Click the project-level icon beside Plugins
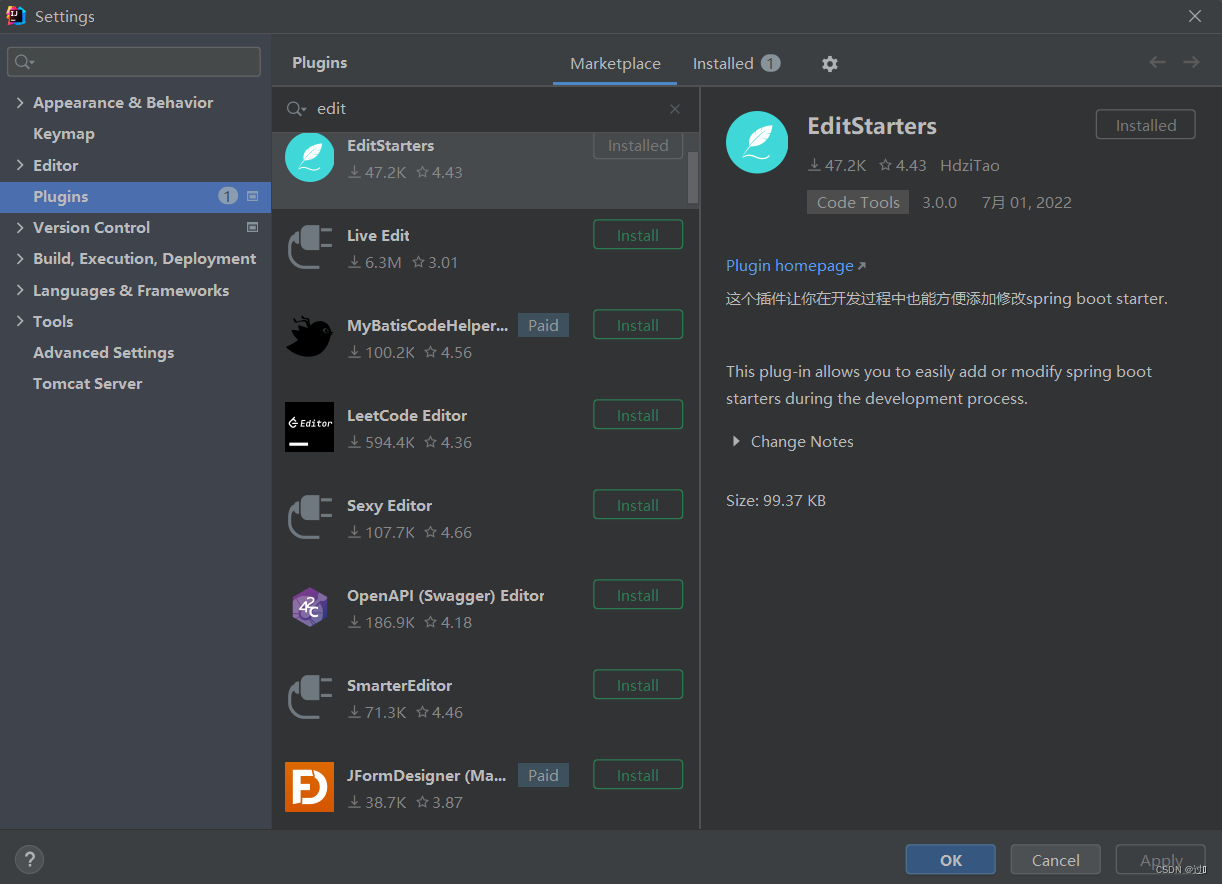Image resolution: width=1222 pixels, height=884 pixels. [x=252, y=196]
